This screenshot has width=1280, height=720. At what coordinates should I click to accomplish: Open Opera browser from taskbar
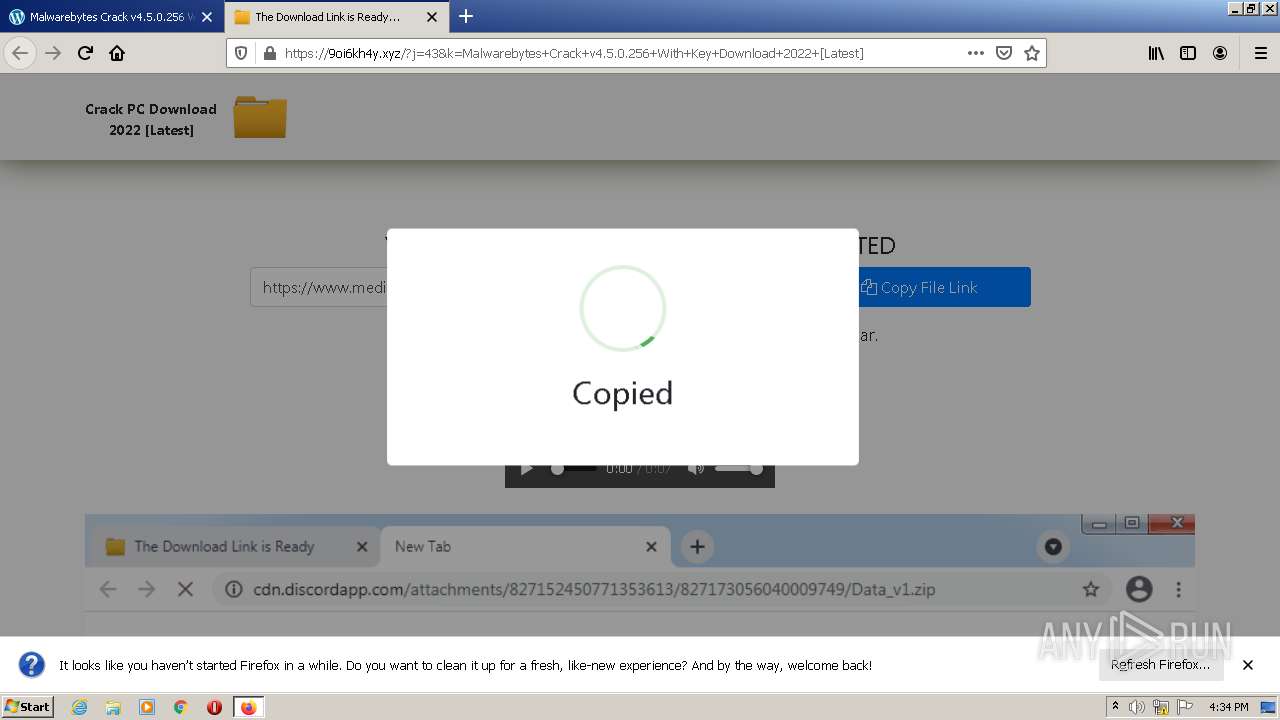214,707
